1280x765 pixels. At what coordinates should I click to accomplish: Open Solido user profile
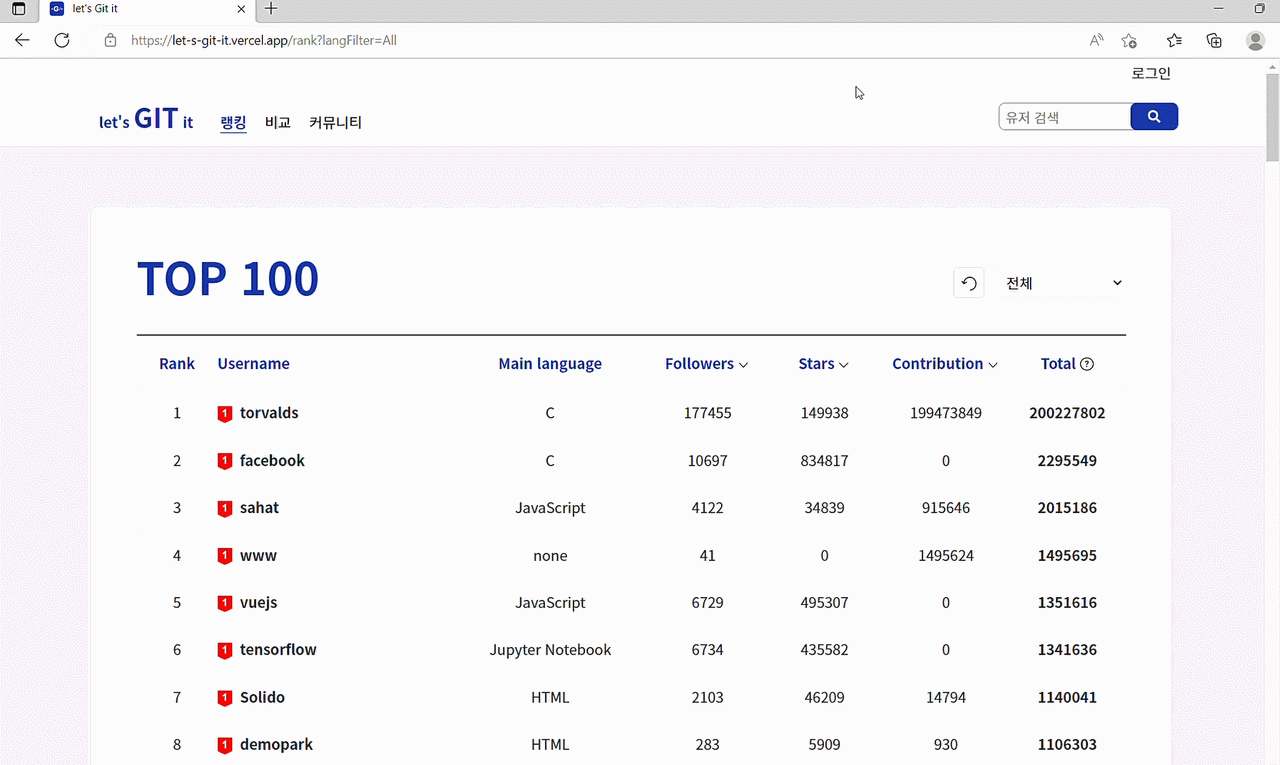[x=262, y=697]
